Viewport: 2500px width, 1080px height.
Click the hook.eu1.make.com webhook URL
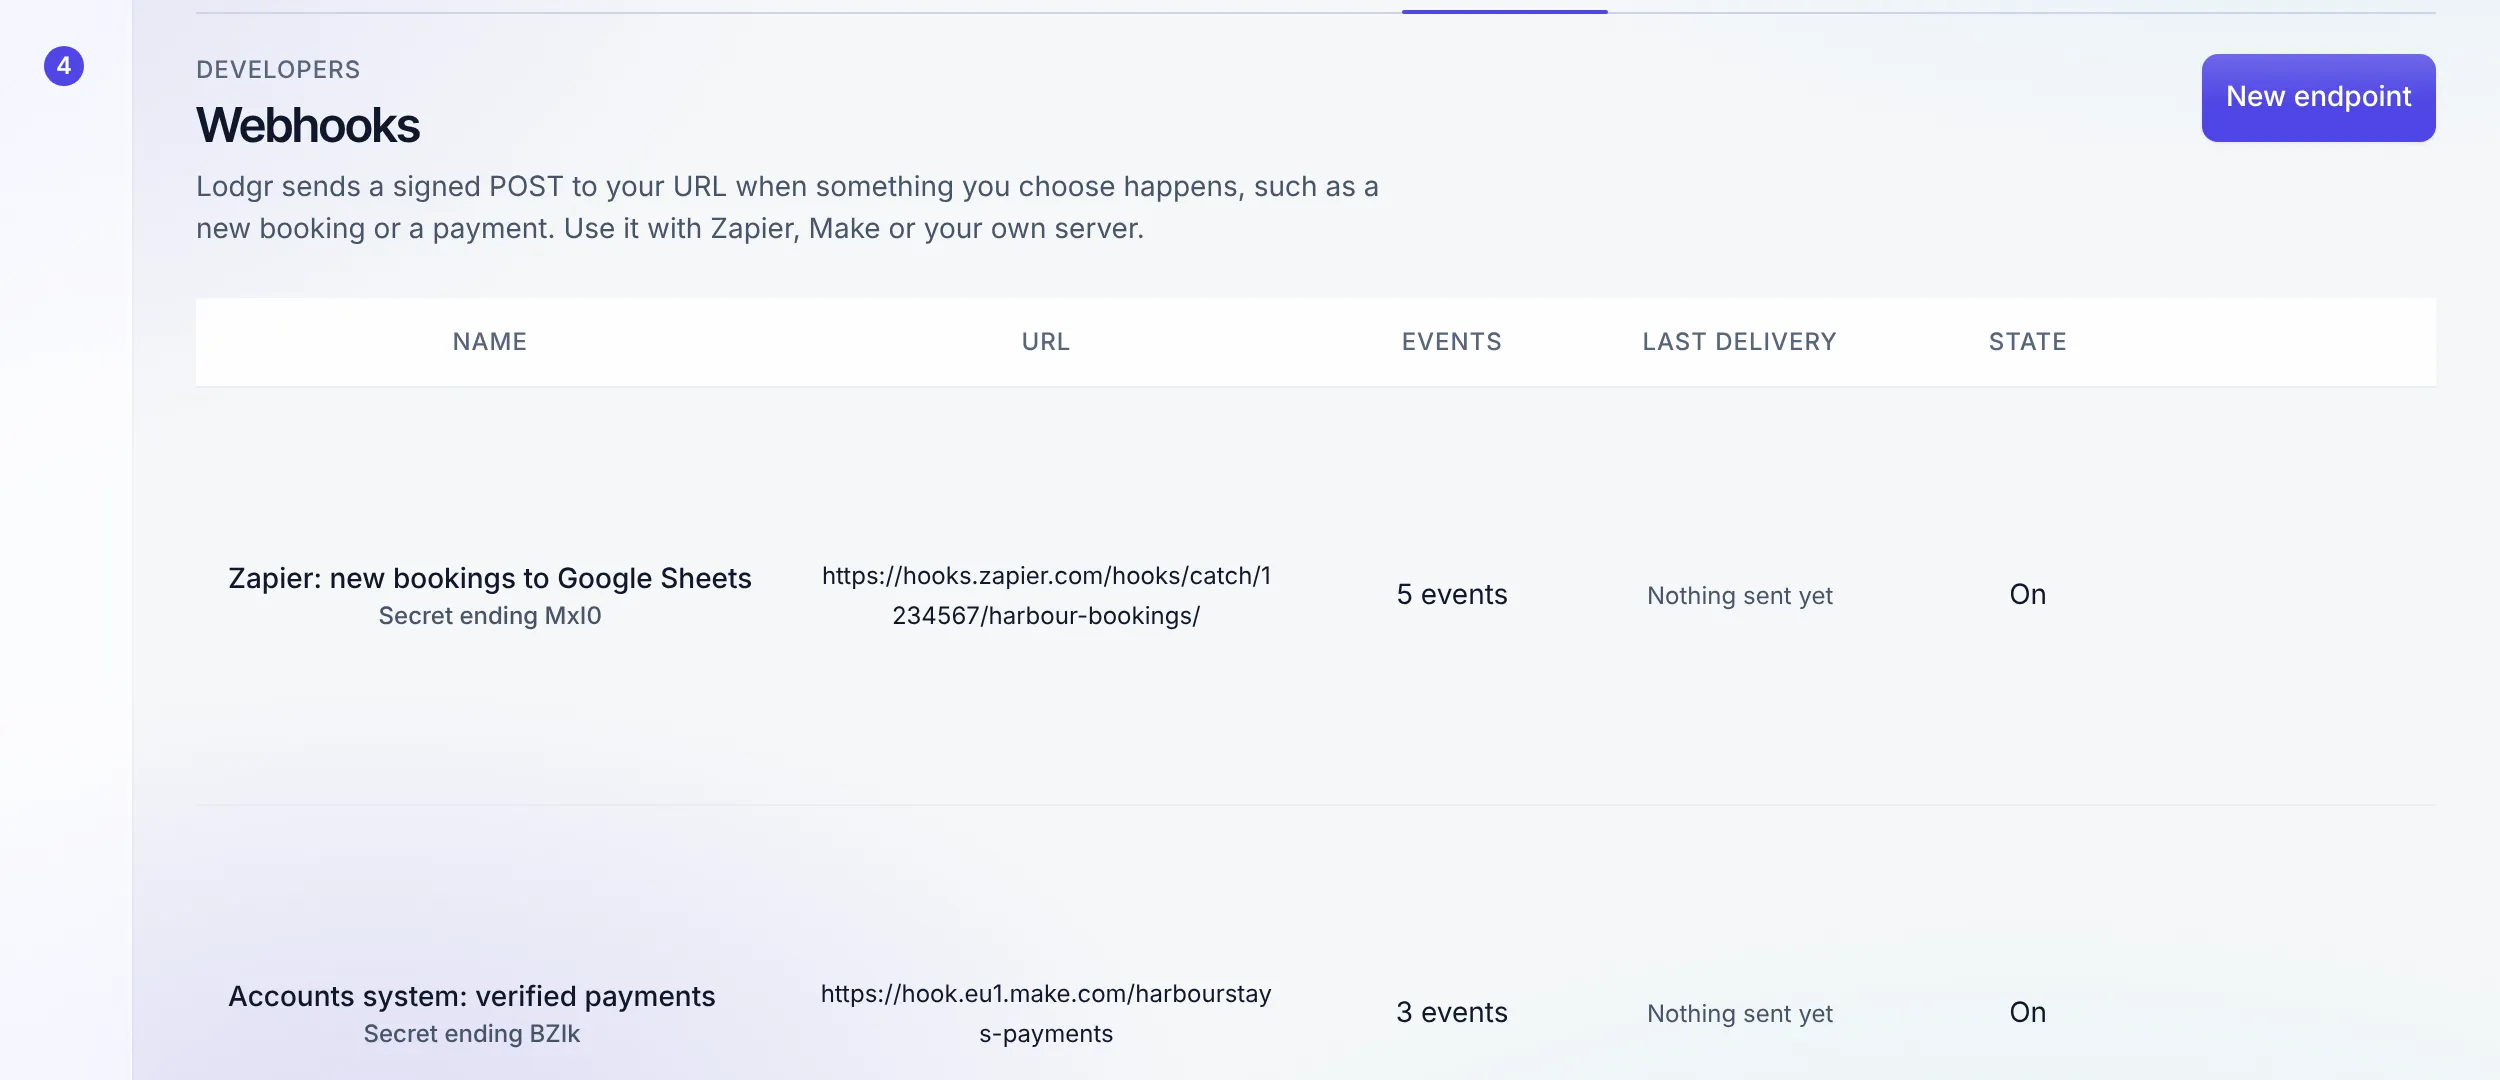[x=1046, y=1013]
